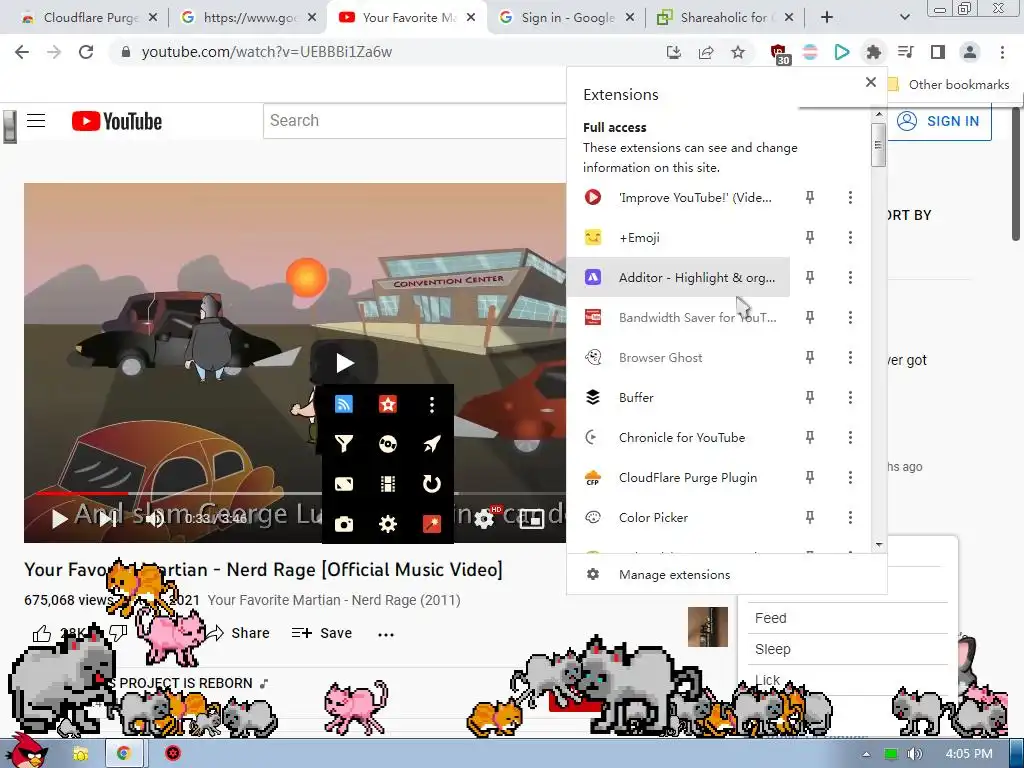Take a screenshot with the camera icon
Screen dimensions: 1024x768
(x=344, y=524)
